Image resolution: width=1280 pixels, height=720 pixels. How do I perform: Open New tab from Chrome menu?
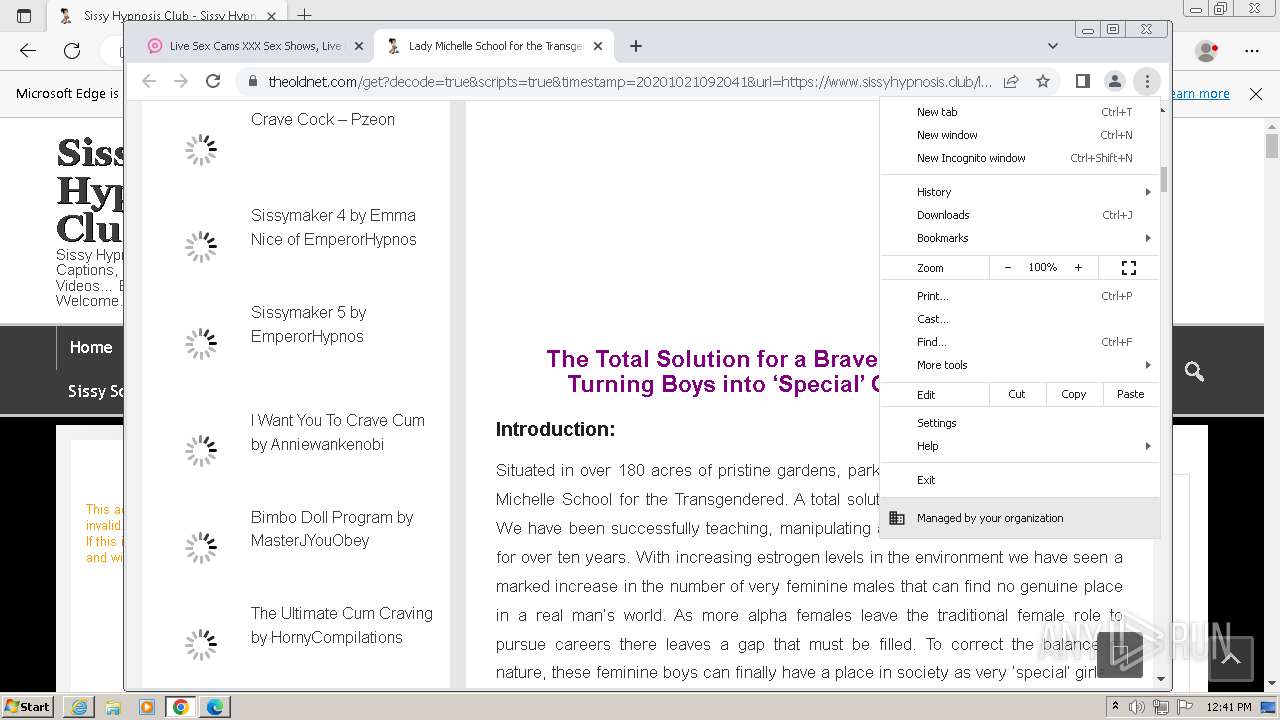click(1020, 112)
